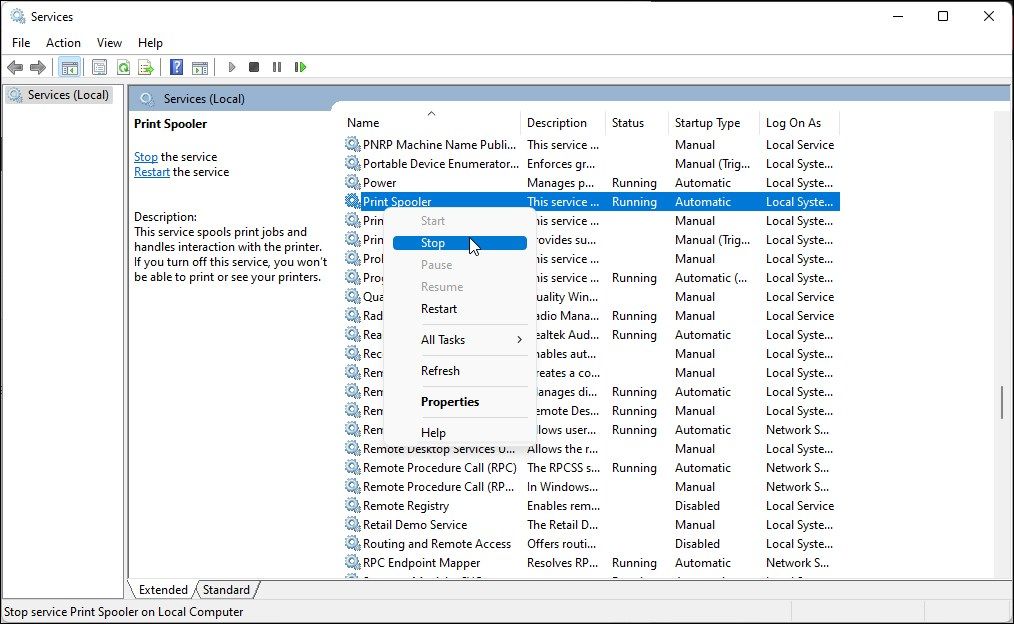This screenshot has height=624, width=1014.
Task: Click the Back navigation arrow
Action: (16, 67)
